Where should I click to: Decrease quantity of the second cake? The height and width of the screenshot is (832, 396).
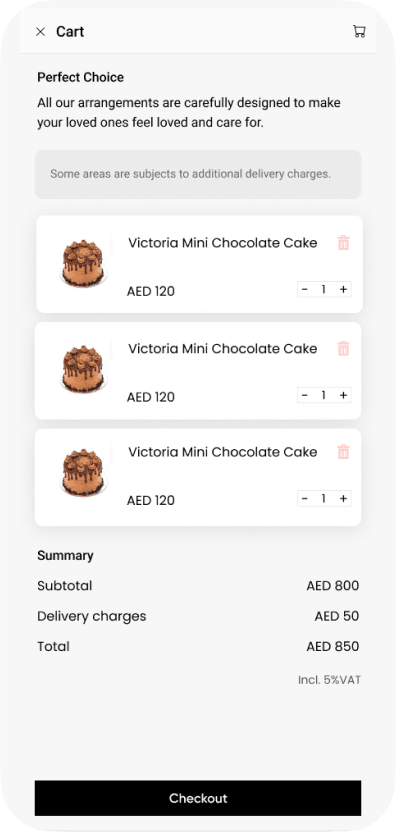305,395
